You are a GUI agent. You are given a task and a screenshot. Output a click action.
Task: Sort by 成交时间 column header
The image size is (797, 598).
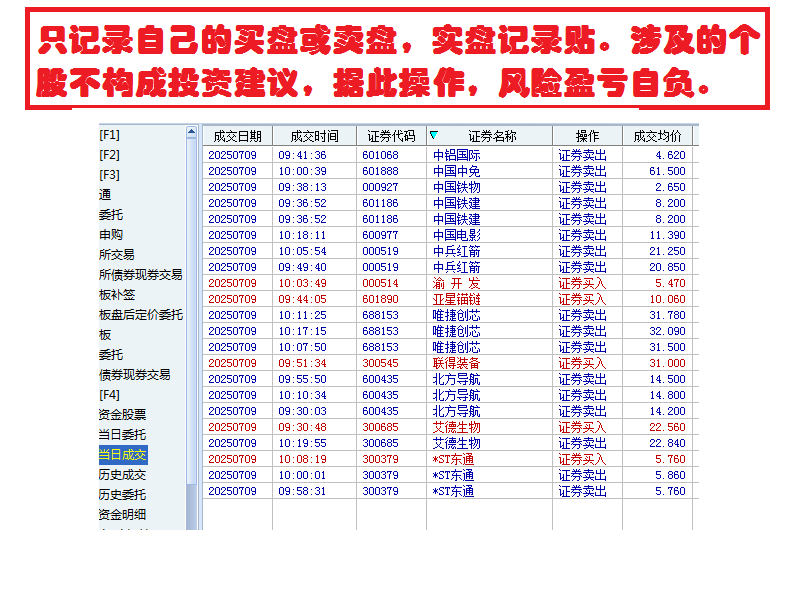pyautogui.click(x=315, y=136)
